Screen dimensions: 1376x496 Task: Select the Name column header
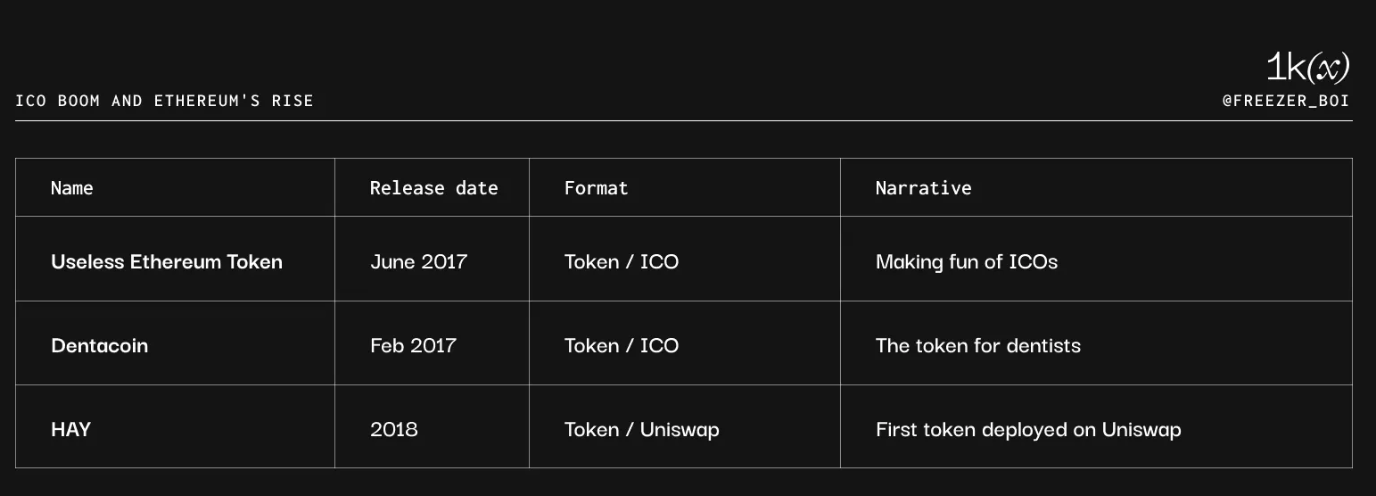(72, 188)
